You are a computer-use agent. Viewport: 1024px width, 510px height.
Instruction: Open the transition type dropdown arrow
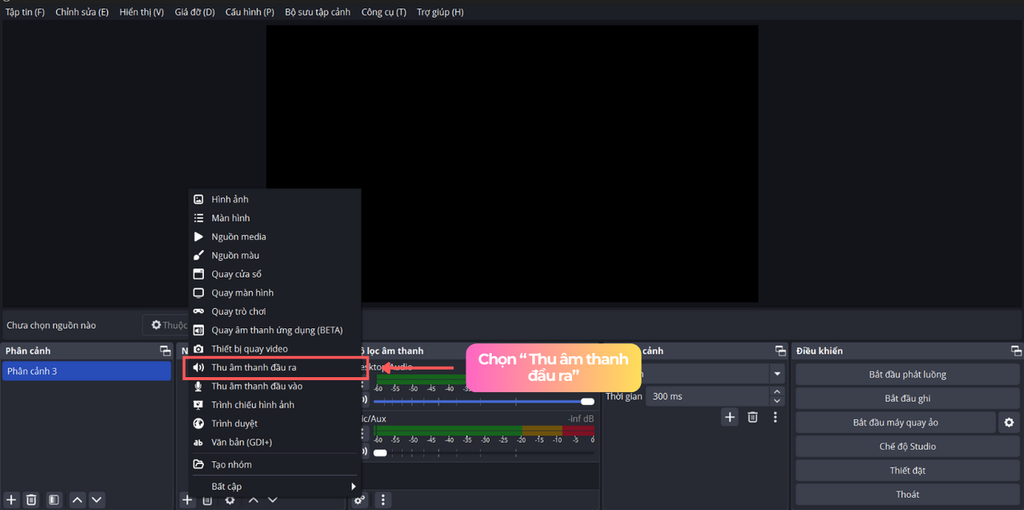[776, 374]
